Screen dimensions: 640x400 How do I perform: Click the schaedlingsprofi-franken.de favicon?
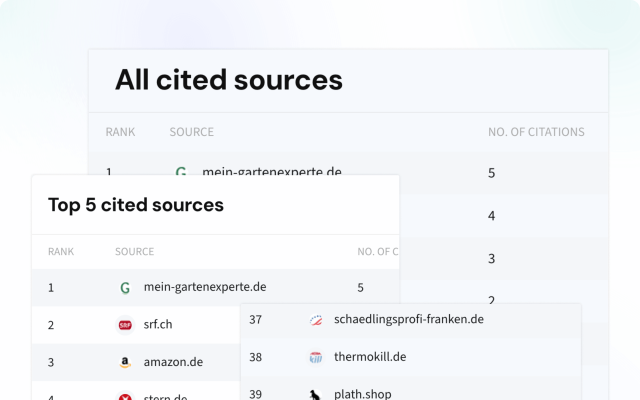pyautogui.click(x=316, y=320)
